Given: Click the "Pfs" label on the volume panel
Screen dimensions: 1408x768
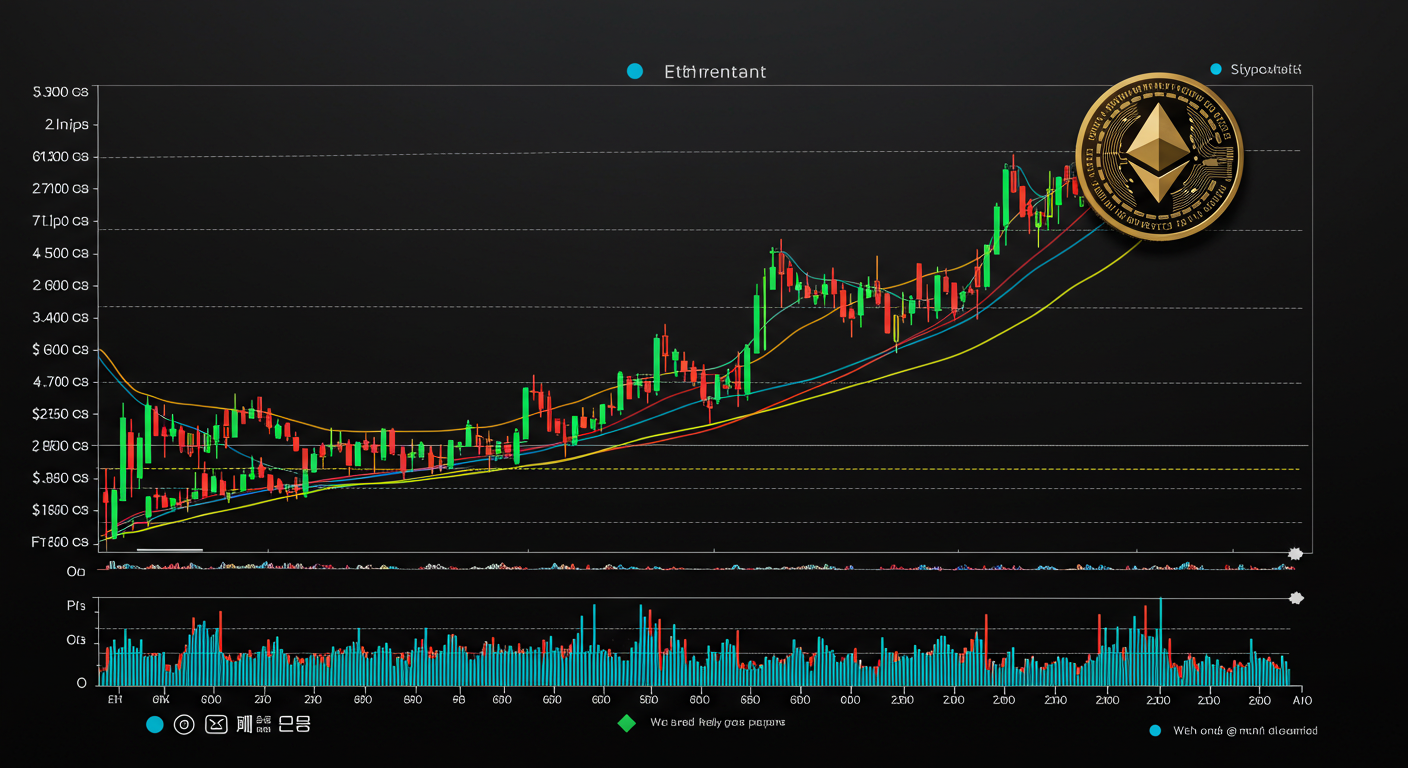Looking at the screenshot, I should [x=76, y=606].
